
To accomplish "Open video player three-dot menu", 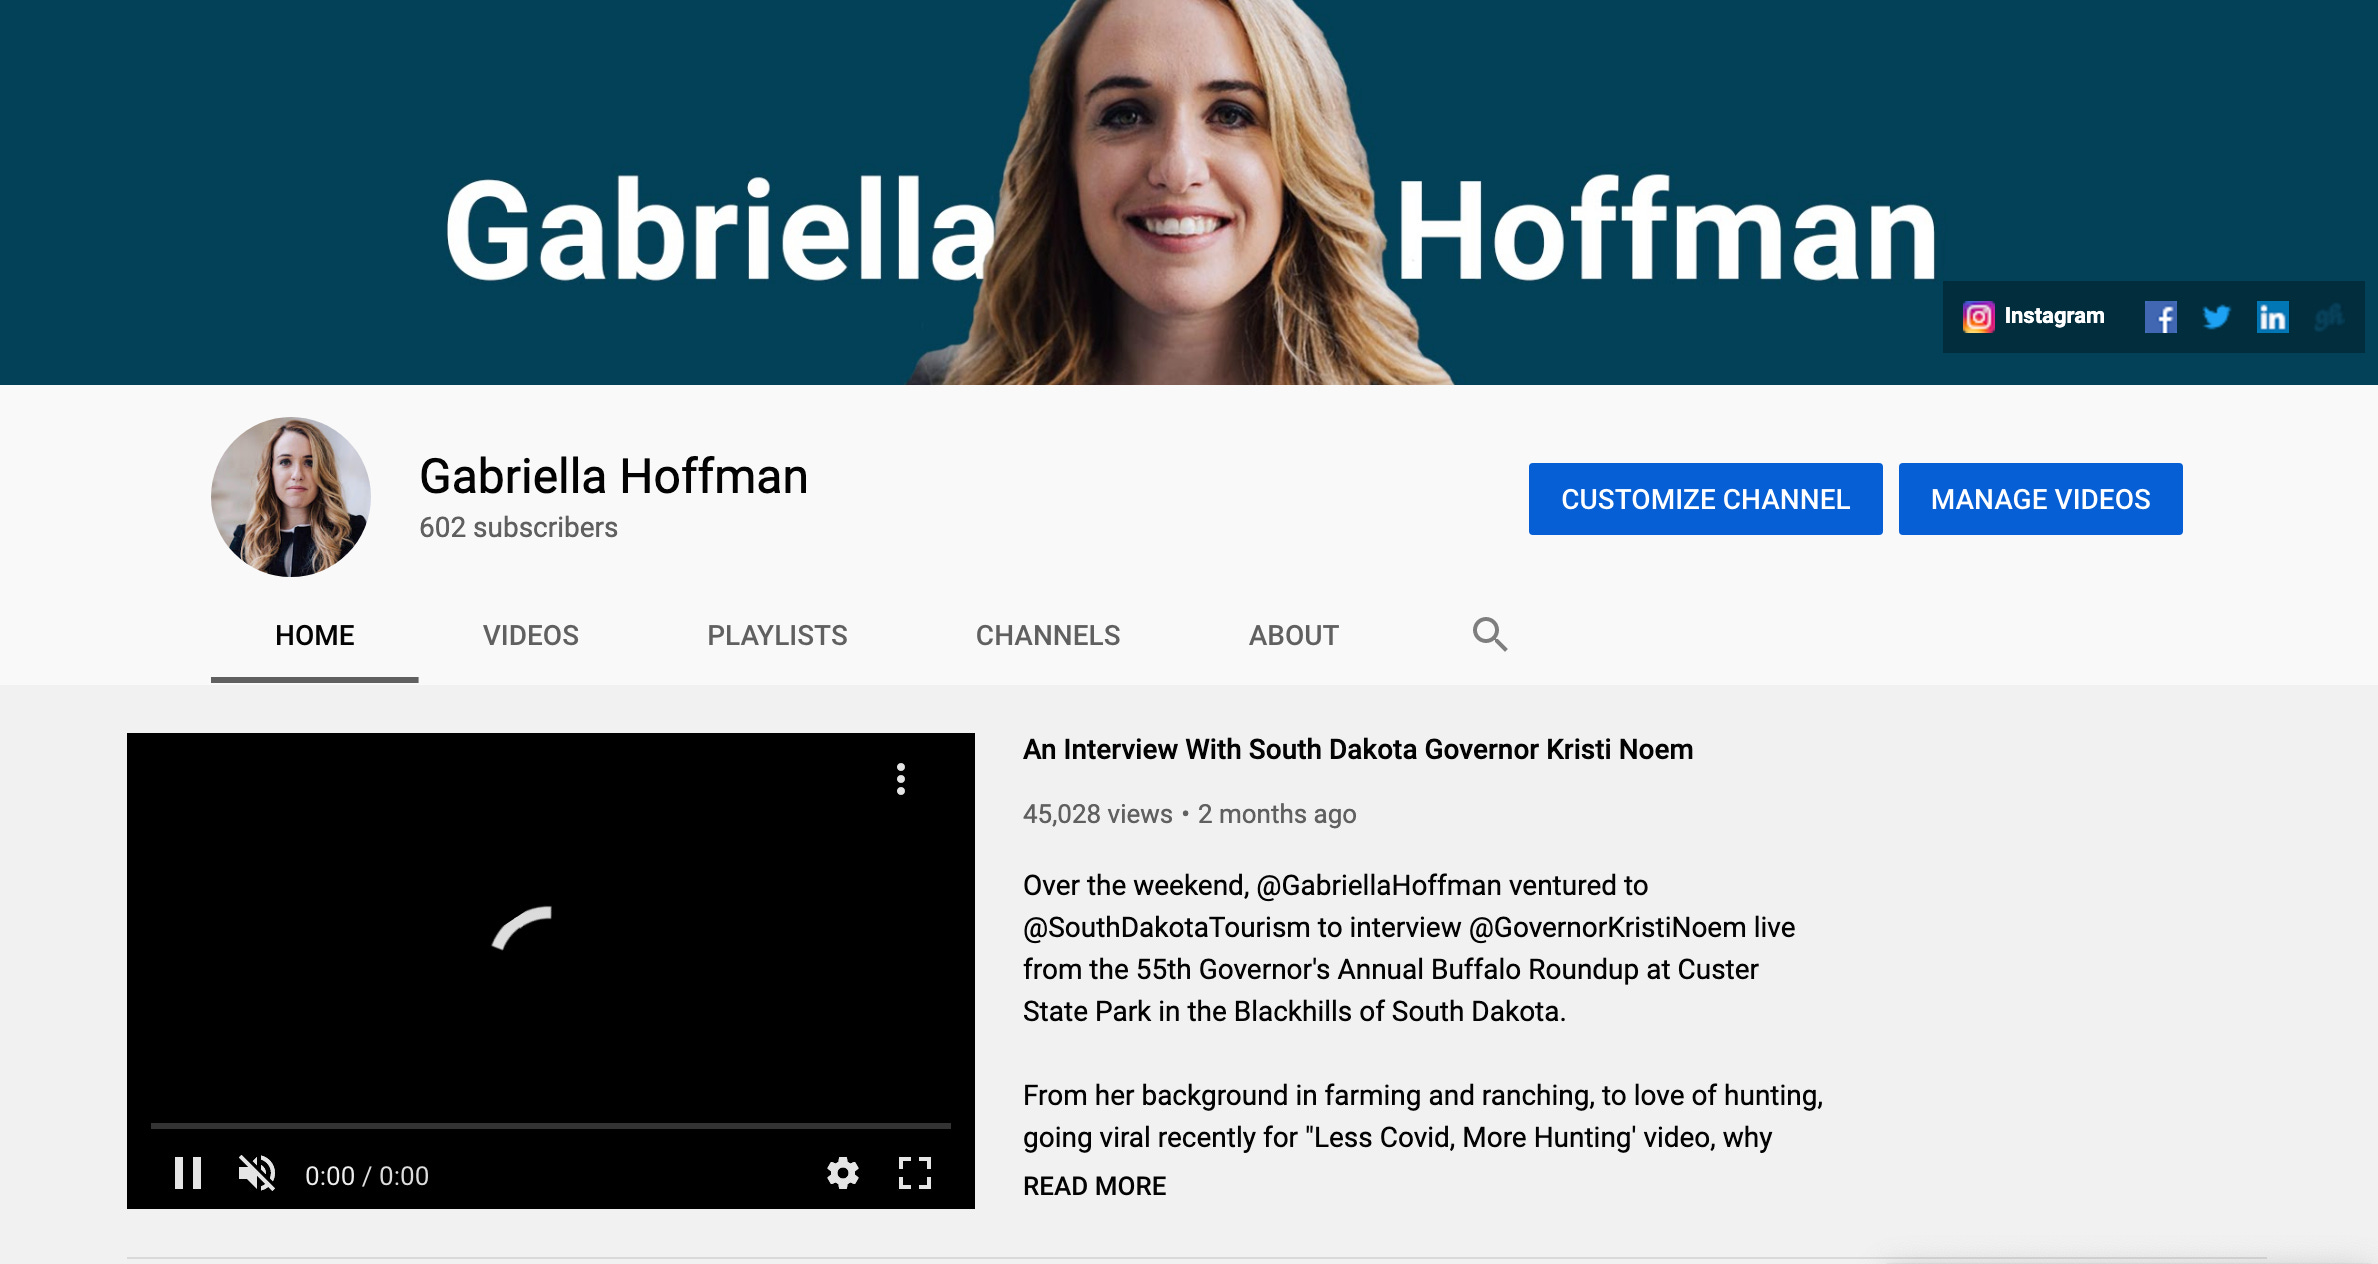I will coord(901,779).
